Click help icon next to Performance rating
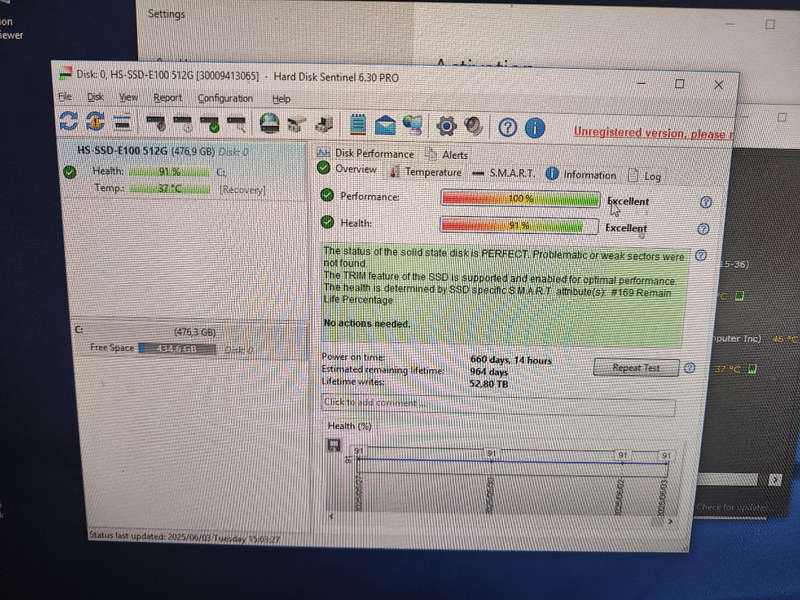Viewport: 800px width, 600px height. pyautogui.click(x=706, y=202)
